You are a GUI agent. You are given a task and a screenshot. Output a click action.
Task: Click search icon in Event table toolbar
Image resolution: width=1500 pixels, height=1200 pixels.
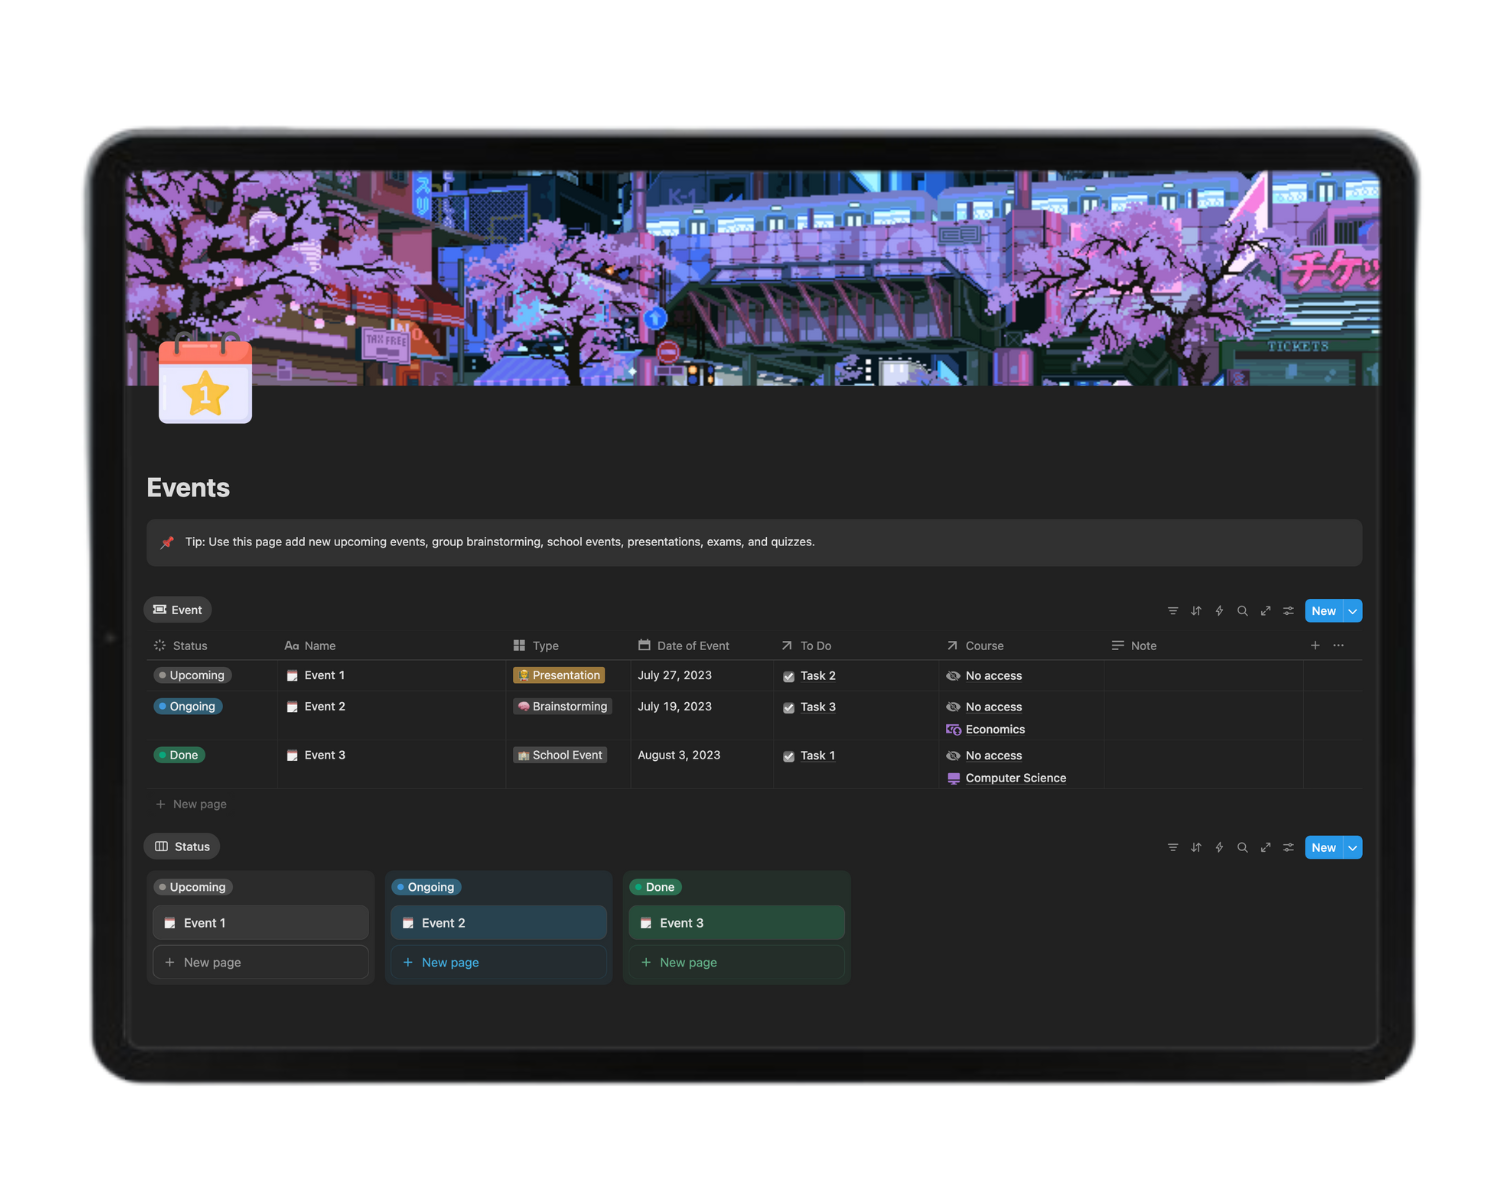1242,611
